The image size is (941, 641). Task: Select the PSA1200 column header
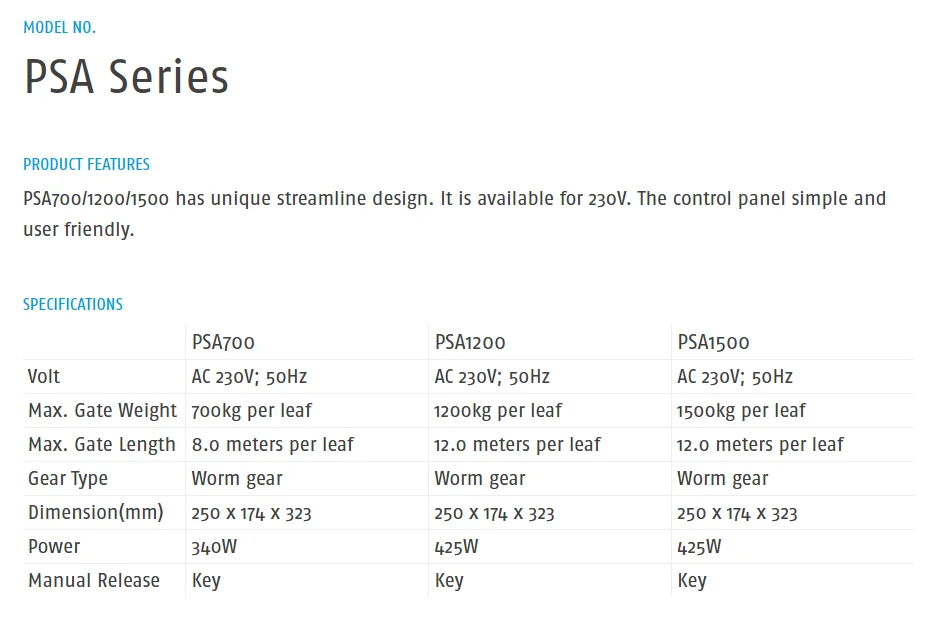pos(470,342)
